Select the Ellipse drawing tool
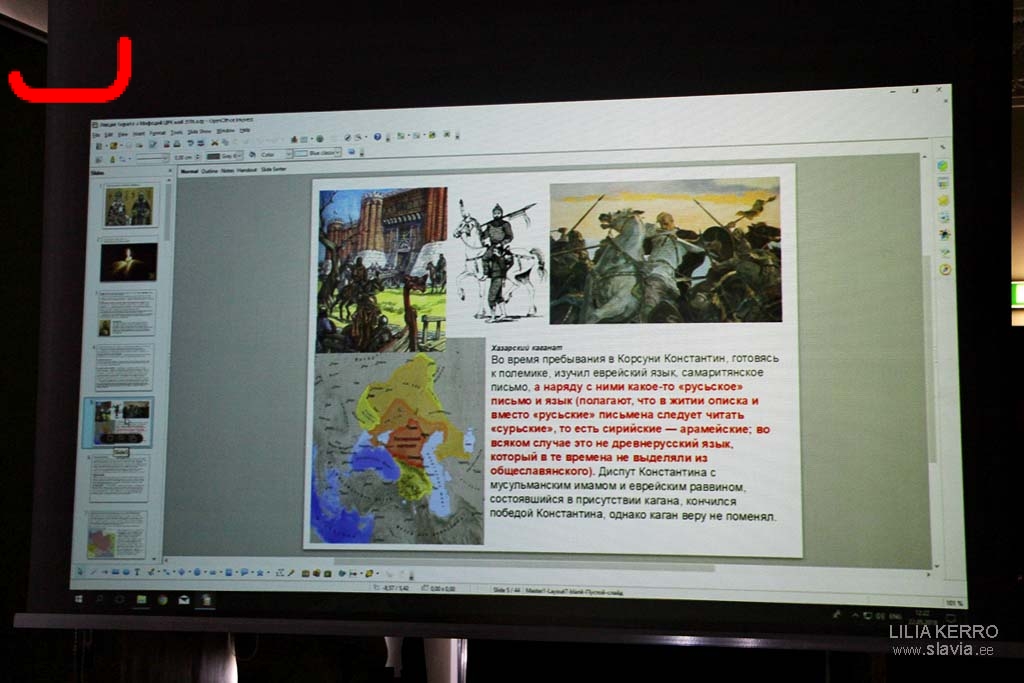This screenshot has height=683, width=1024. click(126, 573)
